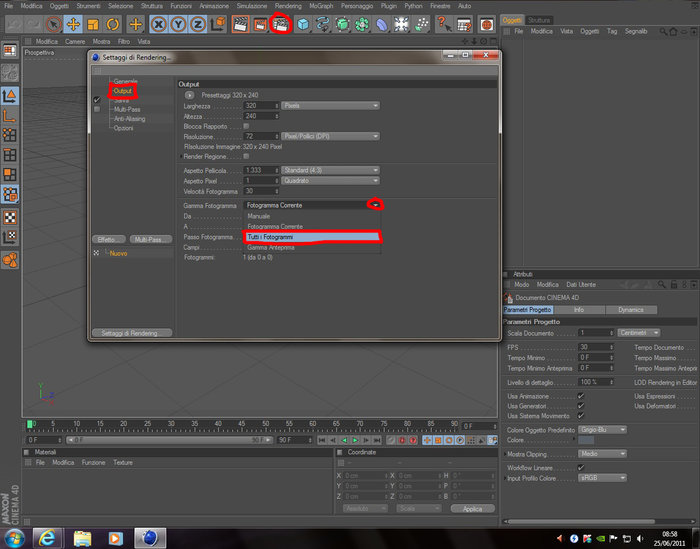
Task: Toggle X-axis lock icon
Action: tap(158, 24)
